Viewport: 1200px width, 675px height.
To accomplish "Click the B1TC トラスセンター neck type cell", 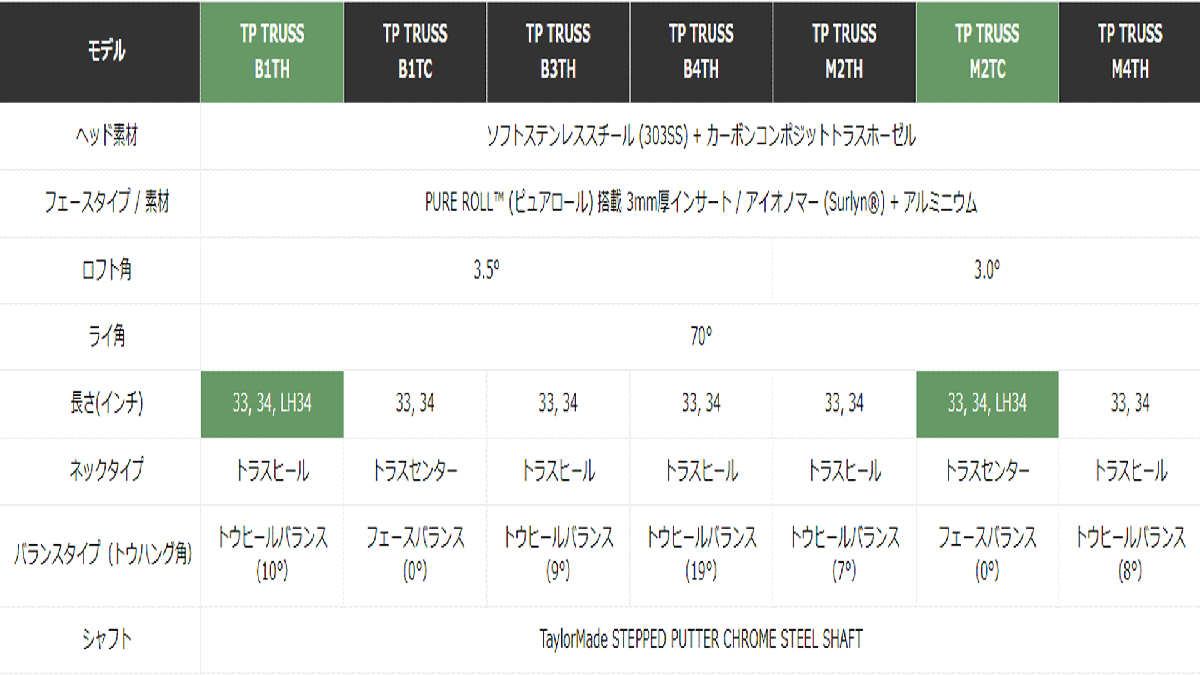I will (415, 471).
